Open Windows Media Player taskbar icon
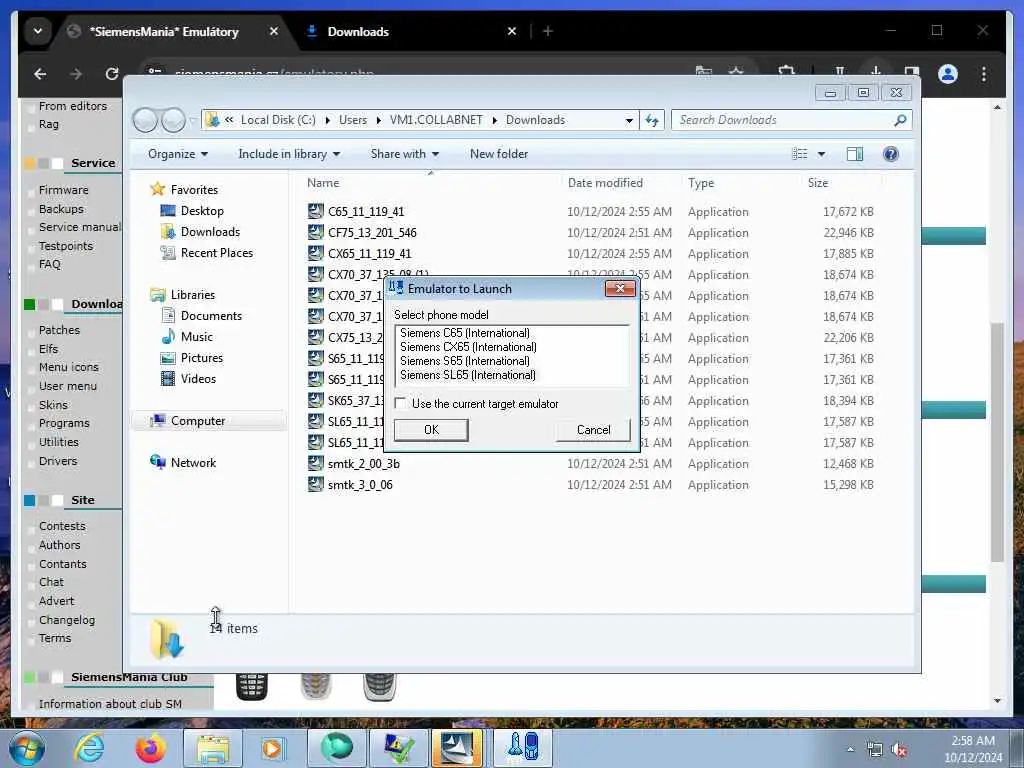Screen dimensions: 1024x768 click(x=273, y=748)
